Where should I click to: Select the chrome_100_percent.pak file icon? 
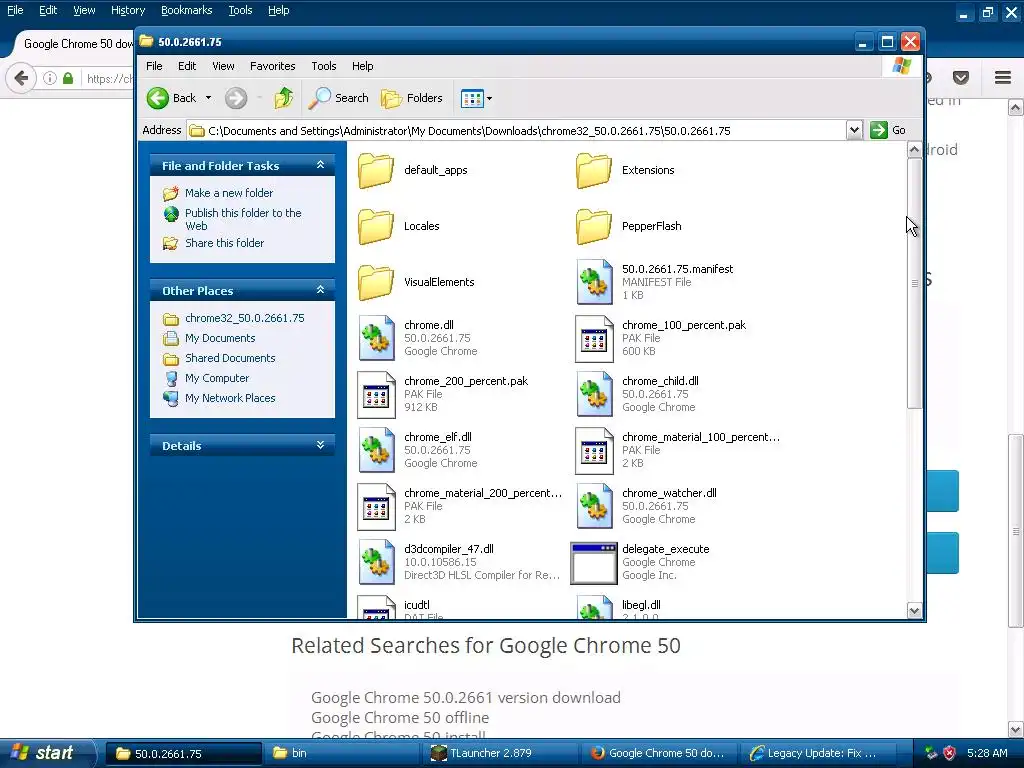tap(594, 338)
